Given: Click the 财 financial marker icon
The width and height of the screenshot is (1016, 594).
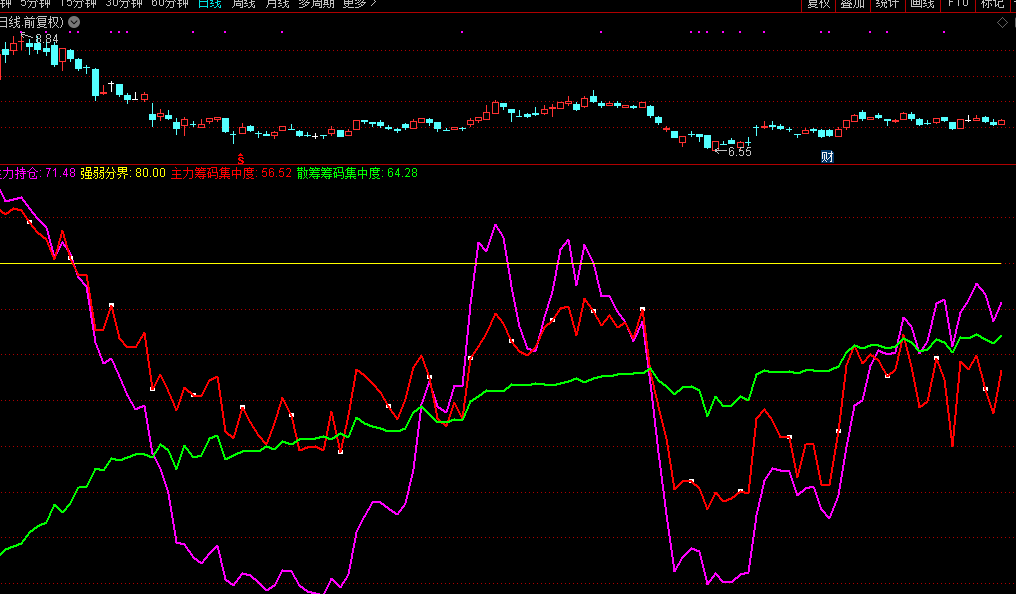Looking at the screenshot, I should (x=827, y=156).
